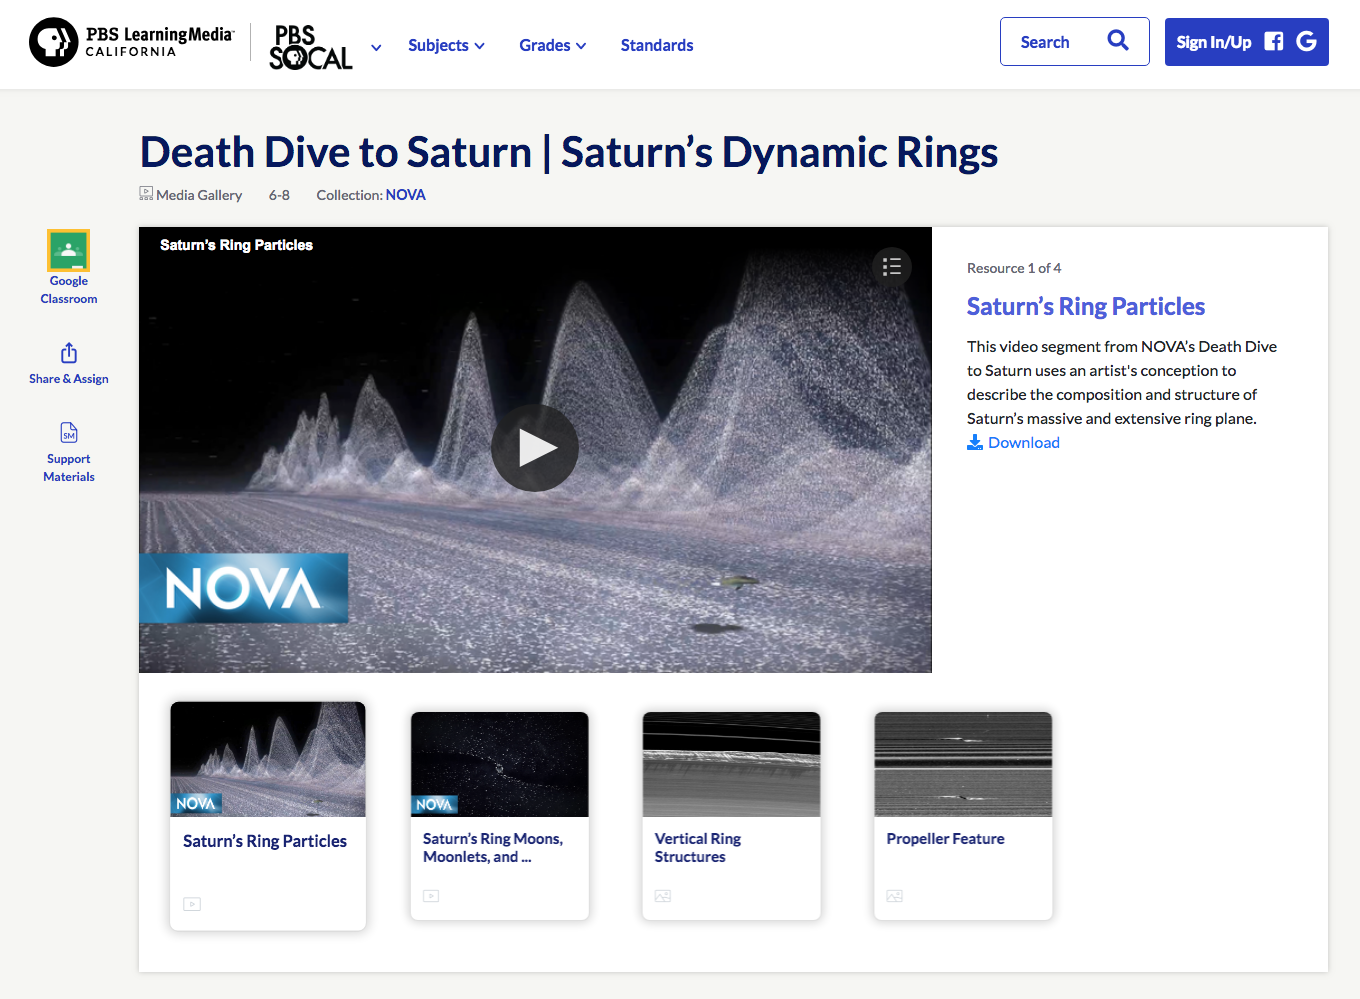
Task: Open the NOVA collection link
Action: tap(405, 195)
